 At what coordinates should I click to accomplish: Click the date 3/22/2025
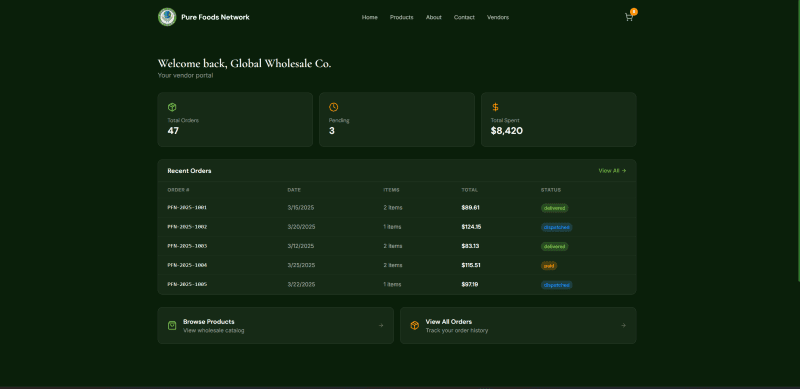[302, 284]
